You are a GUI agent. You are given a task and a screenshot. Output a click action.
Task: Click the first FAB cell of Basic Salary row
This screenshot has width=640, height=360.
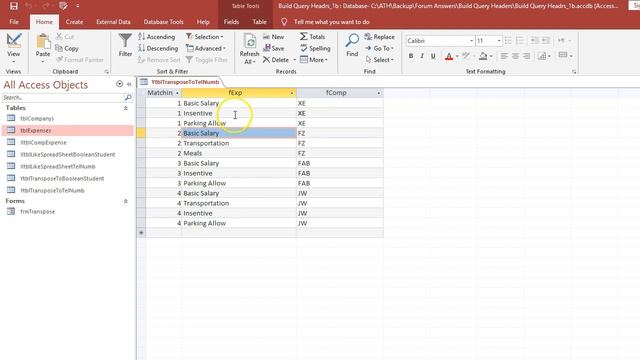340,163
